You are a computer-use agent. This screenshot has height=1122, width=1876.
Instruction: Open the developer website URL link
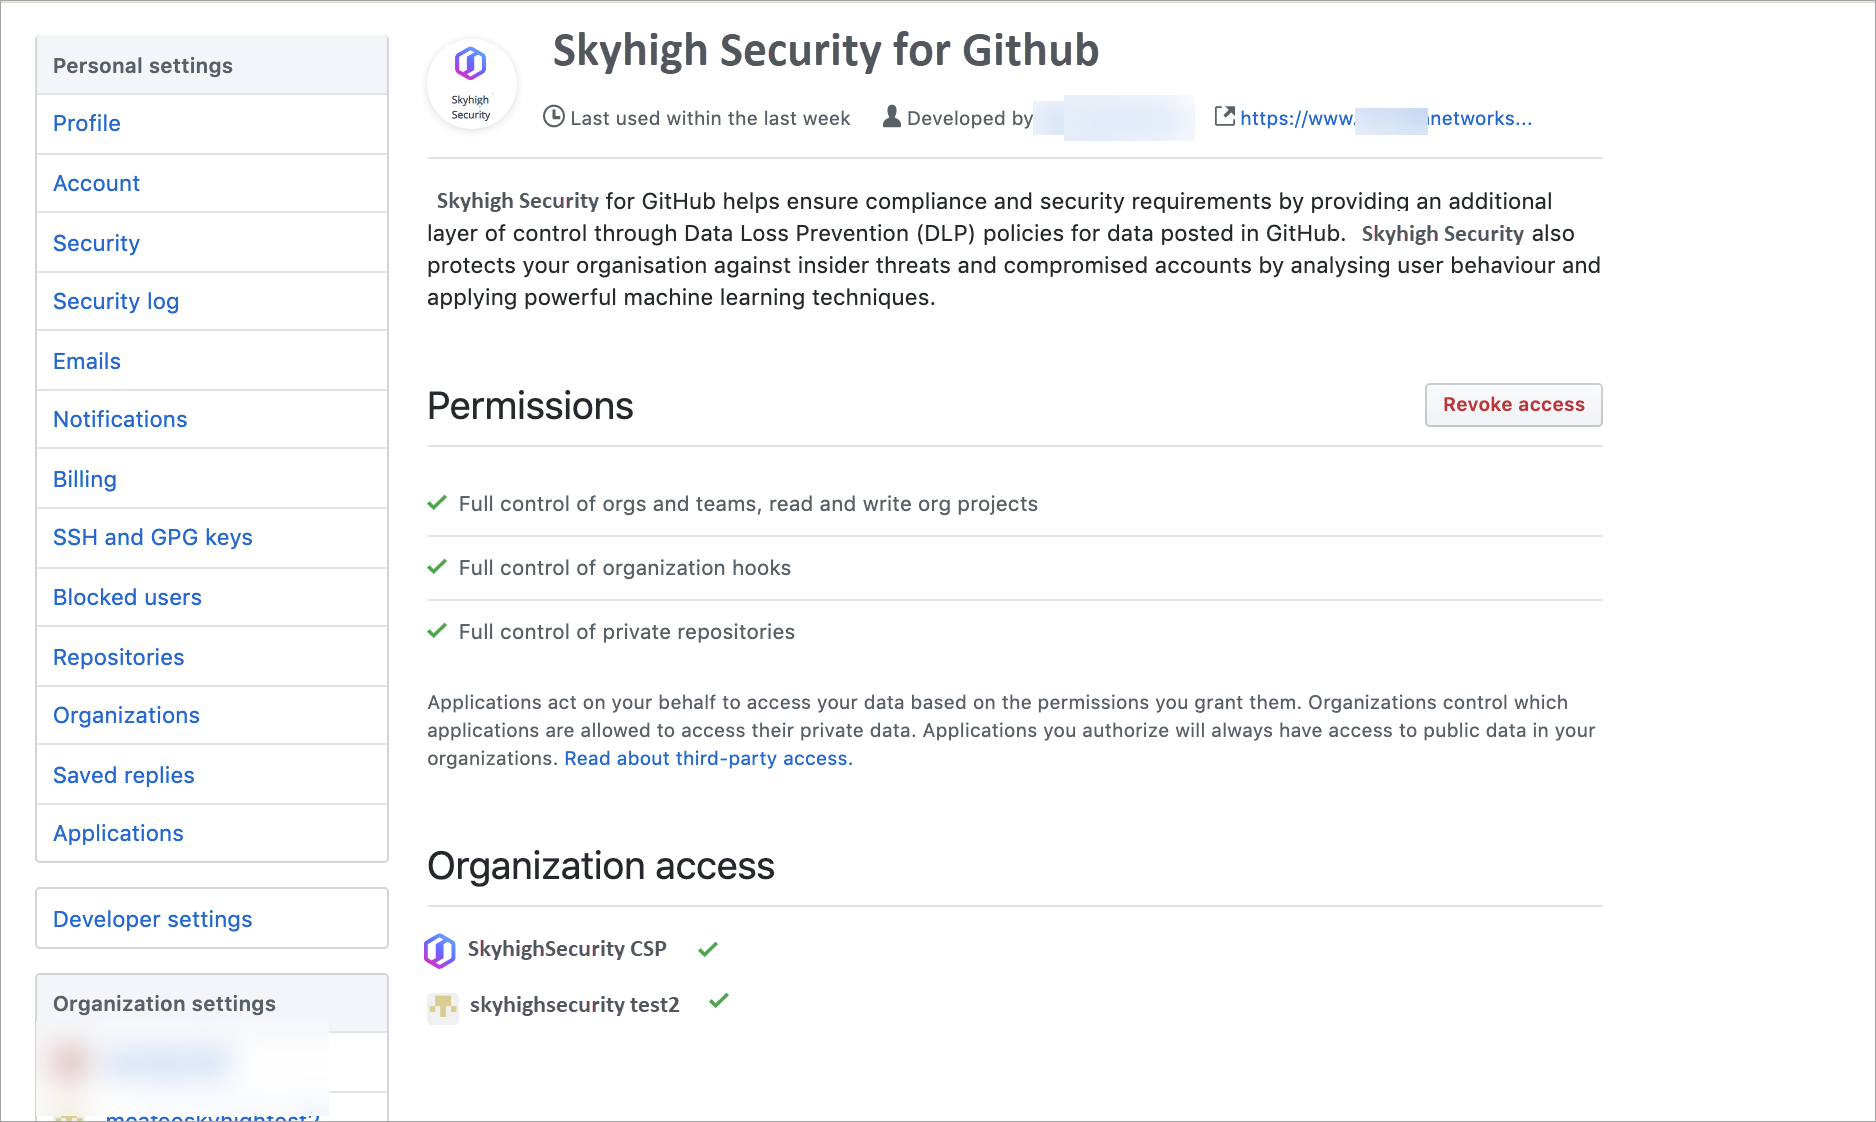(1386, 119)
